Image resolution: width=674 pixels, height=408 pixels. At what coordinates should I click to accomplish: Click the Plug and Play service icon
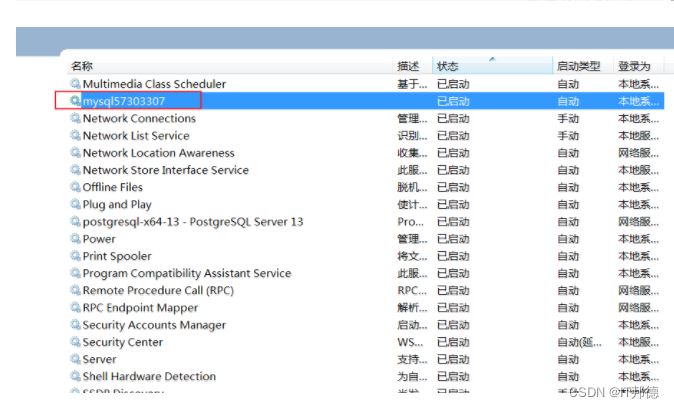click(75, 204)
